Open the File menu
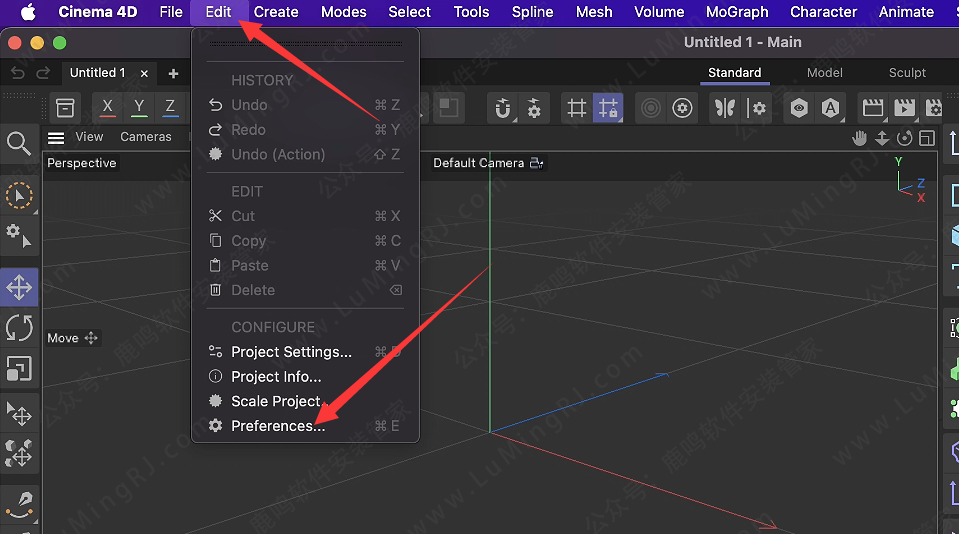The width and height of the screenshot is (959, 534). point(171,12)
